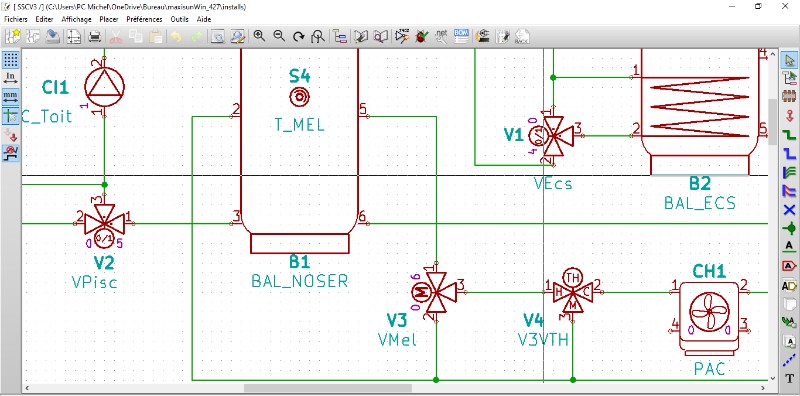The image size is (800, 396).
Task: Annotate schematic components icon
Action: coord(402,36)
